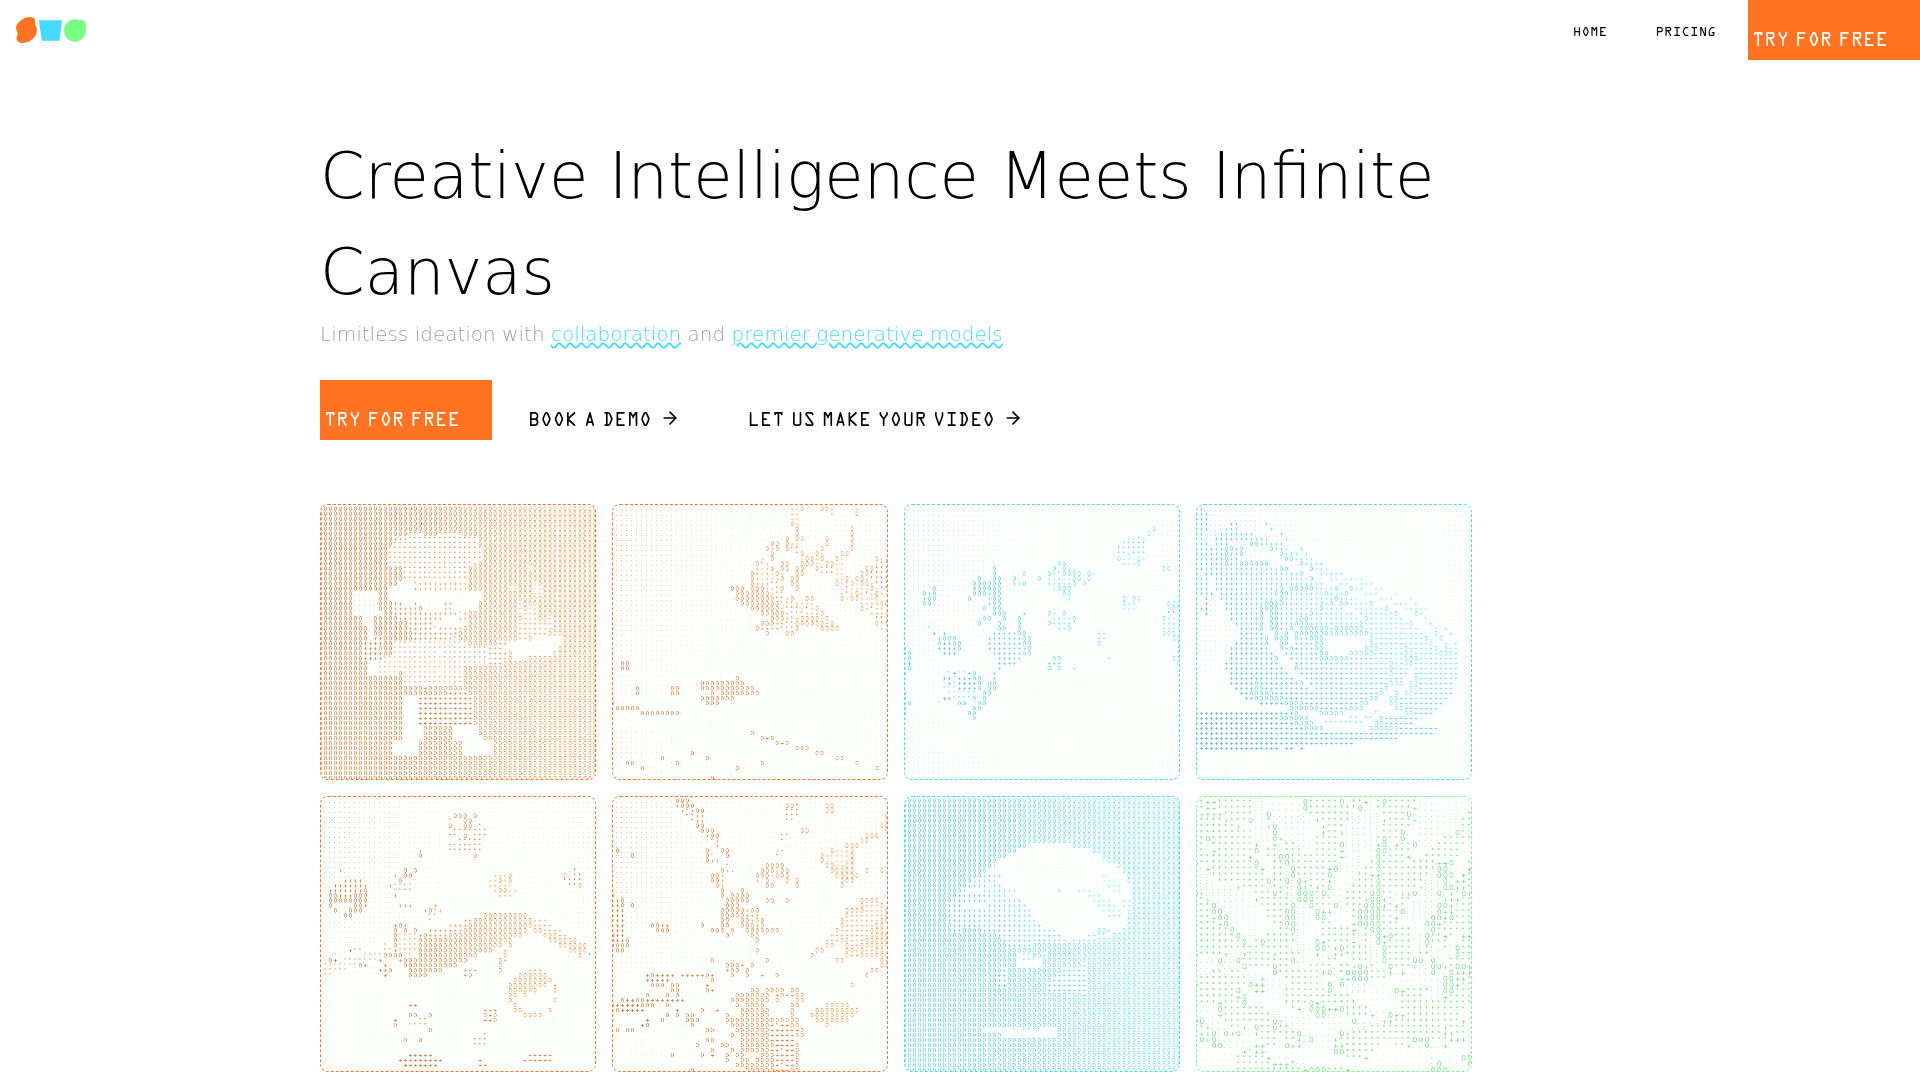
Task: Open the dense blue thumbnail in the bottom row
Action: (1042, 934)
